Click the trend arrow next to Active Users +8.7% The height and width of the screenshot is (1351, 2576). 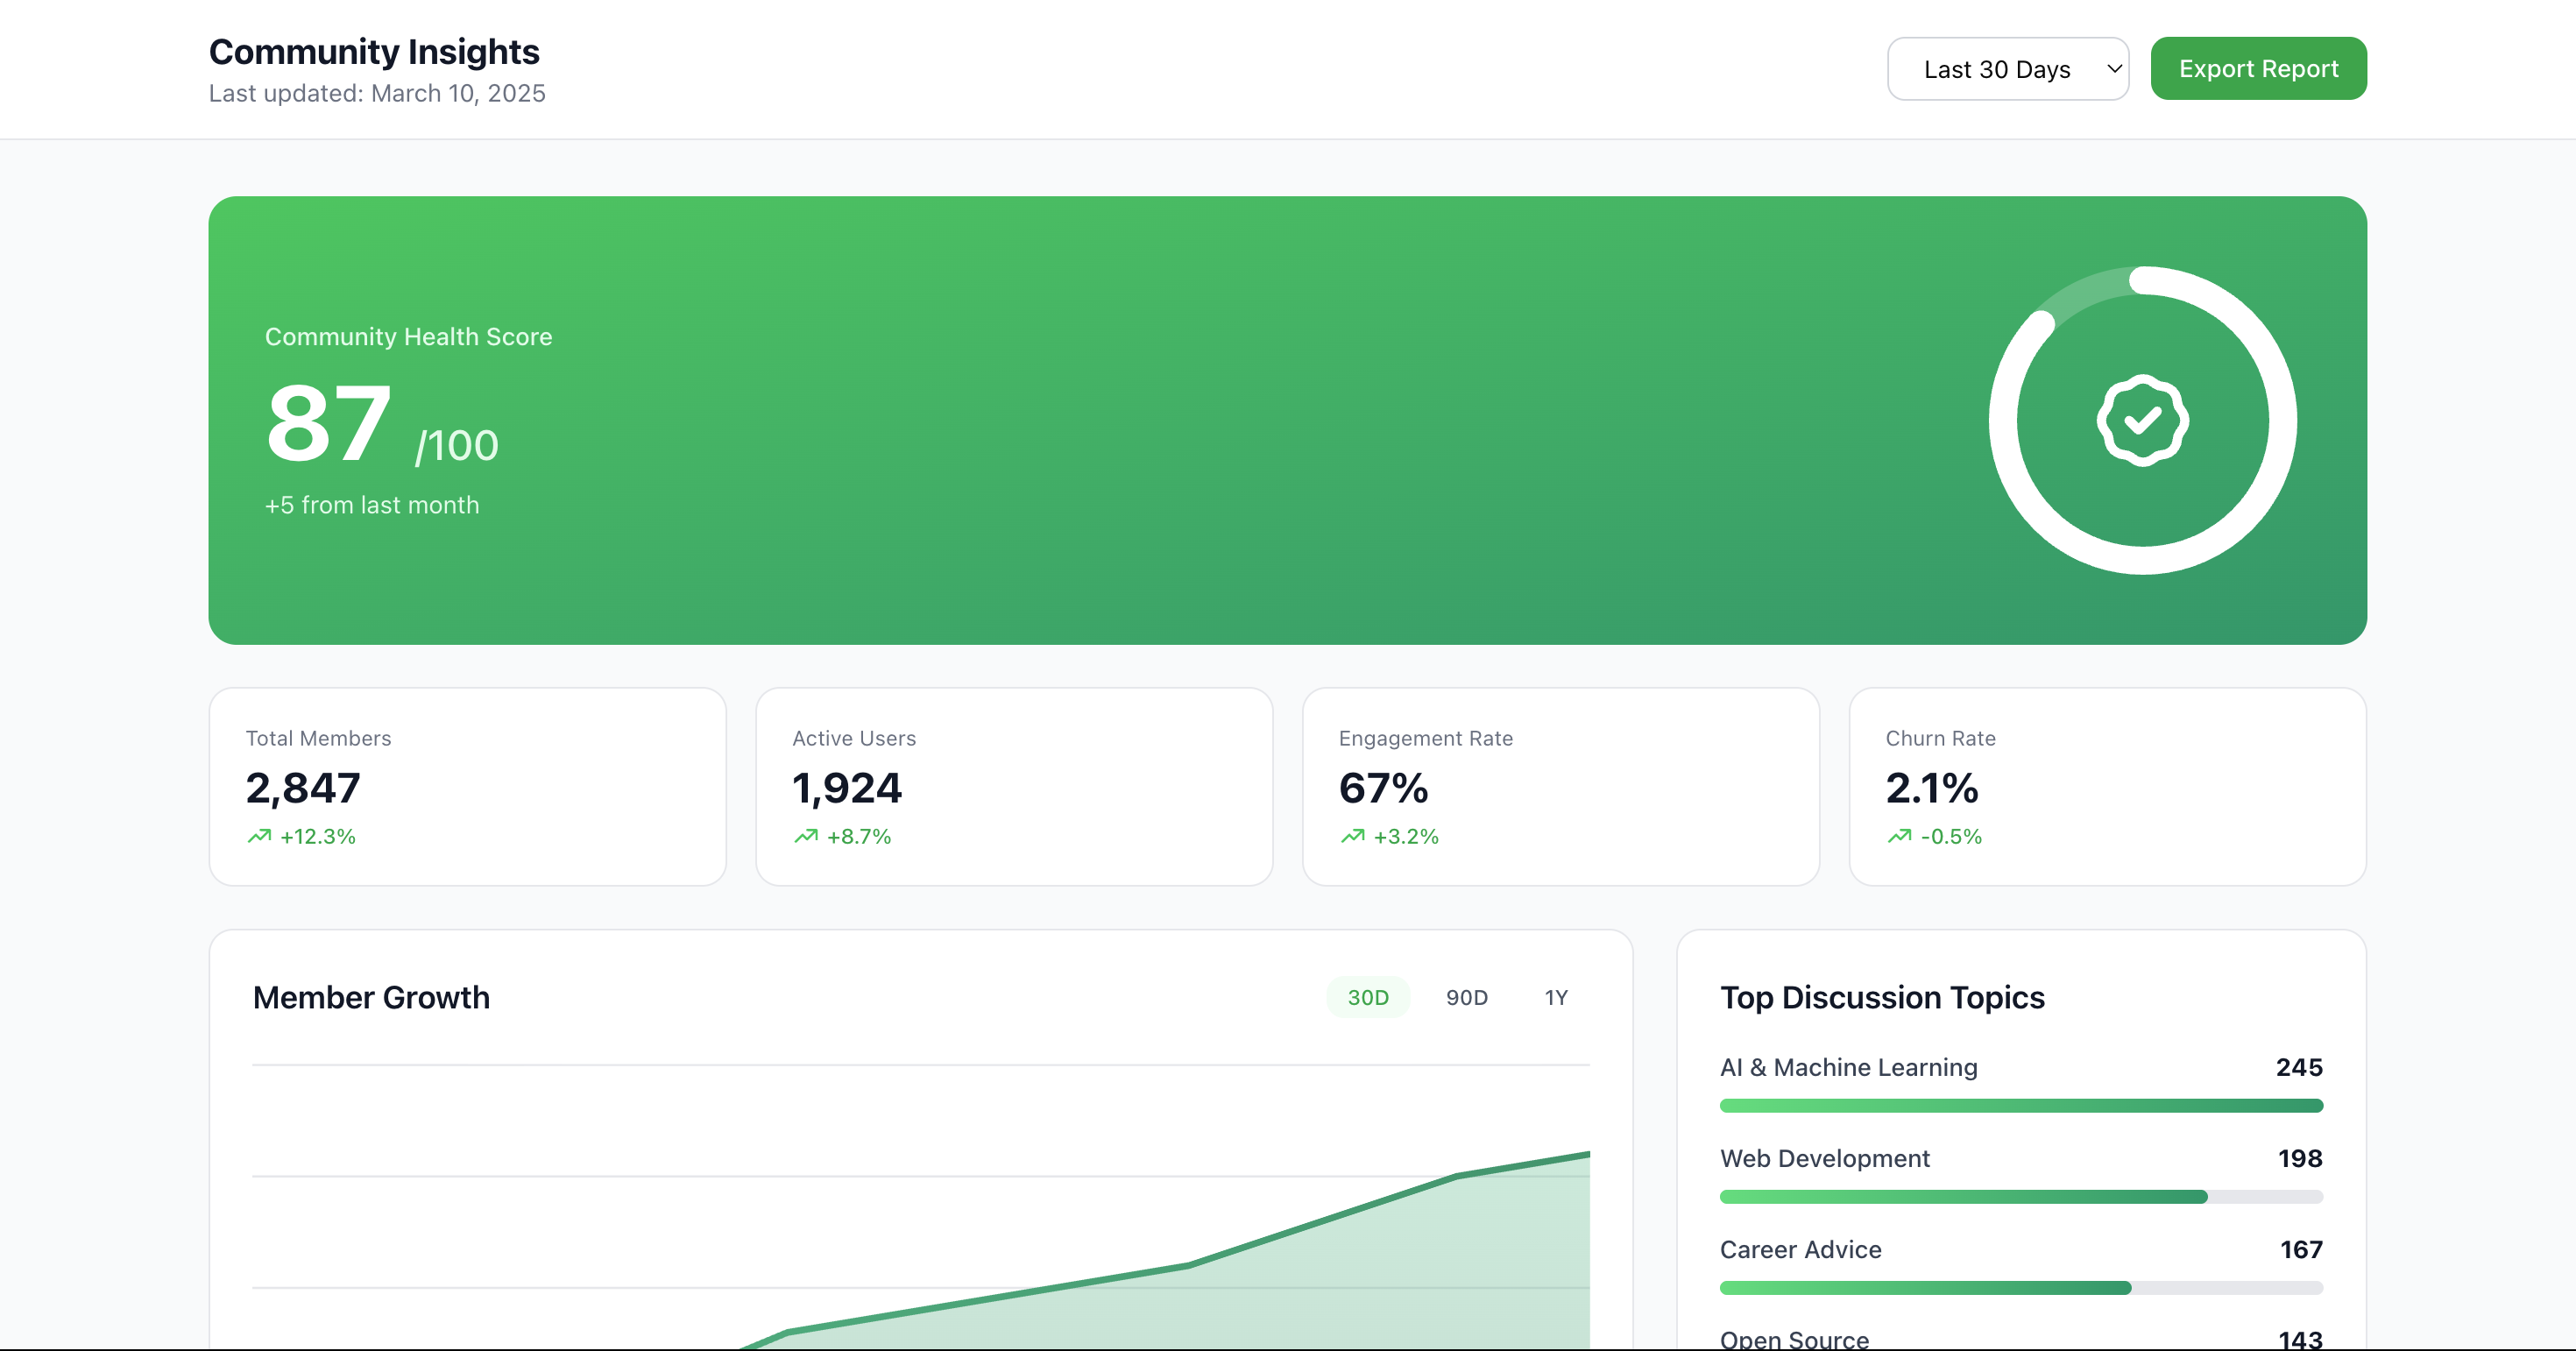point(804,837)
